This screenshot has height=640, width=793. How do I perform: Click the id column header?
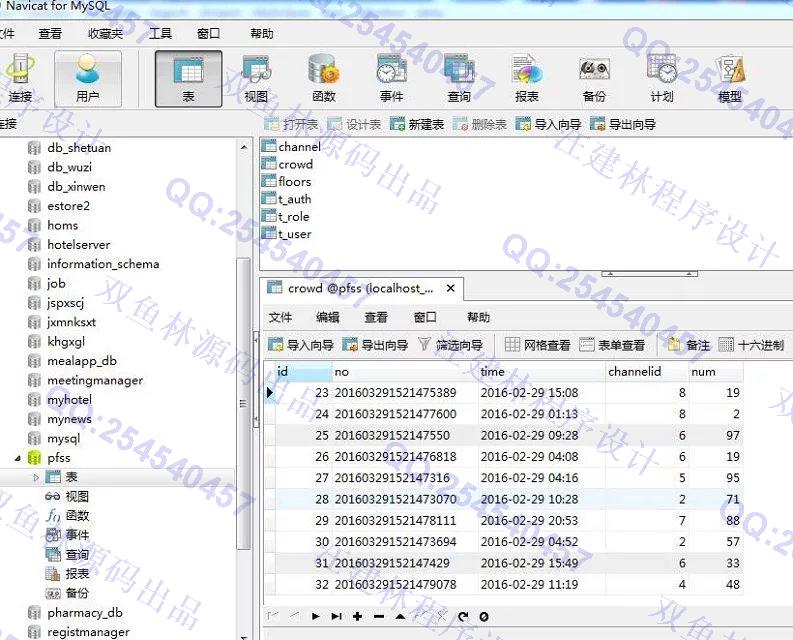[x=303, y=371]
